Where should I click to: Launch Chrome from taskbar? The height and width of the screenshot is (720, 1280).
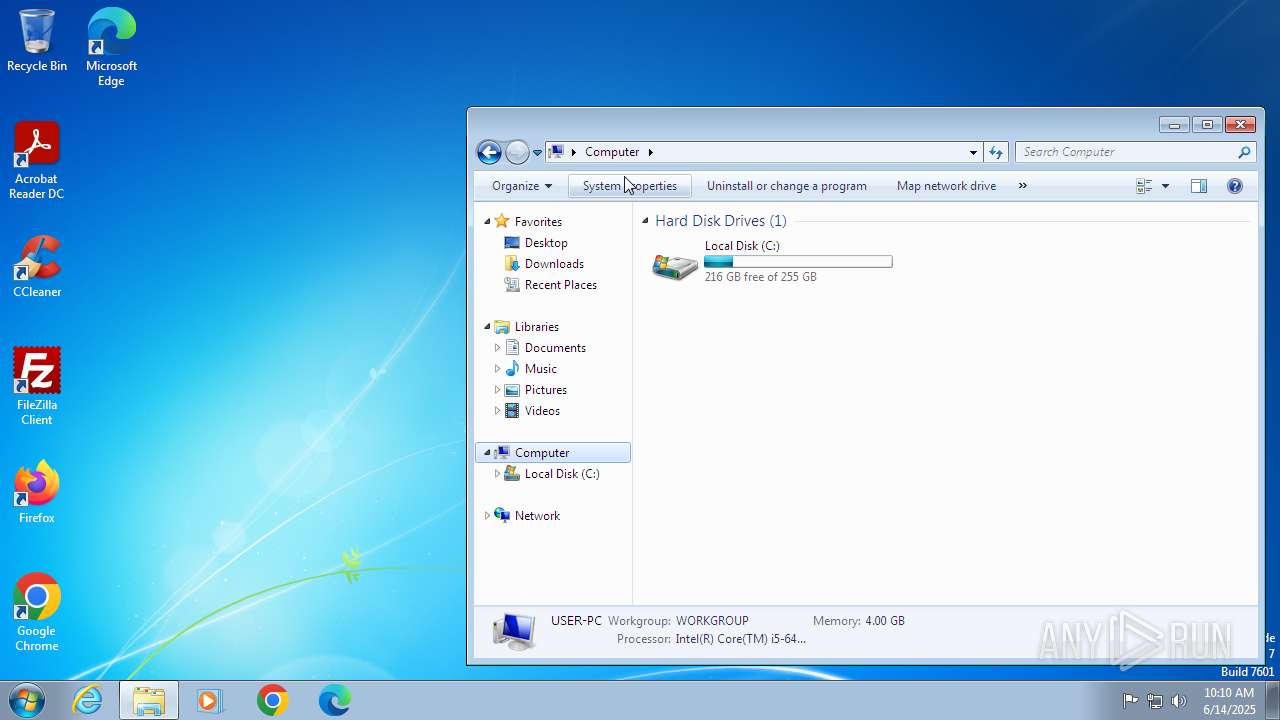click(272, 701)
